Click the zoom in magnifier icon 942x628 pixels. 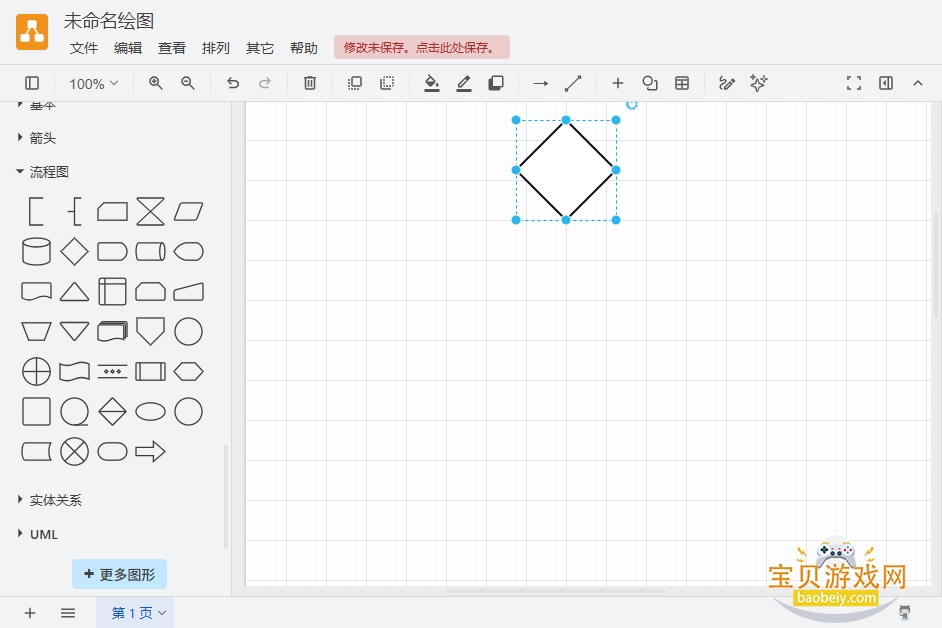point(156,83)
